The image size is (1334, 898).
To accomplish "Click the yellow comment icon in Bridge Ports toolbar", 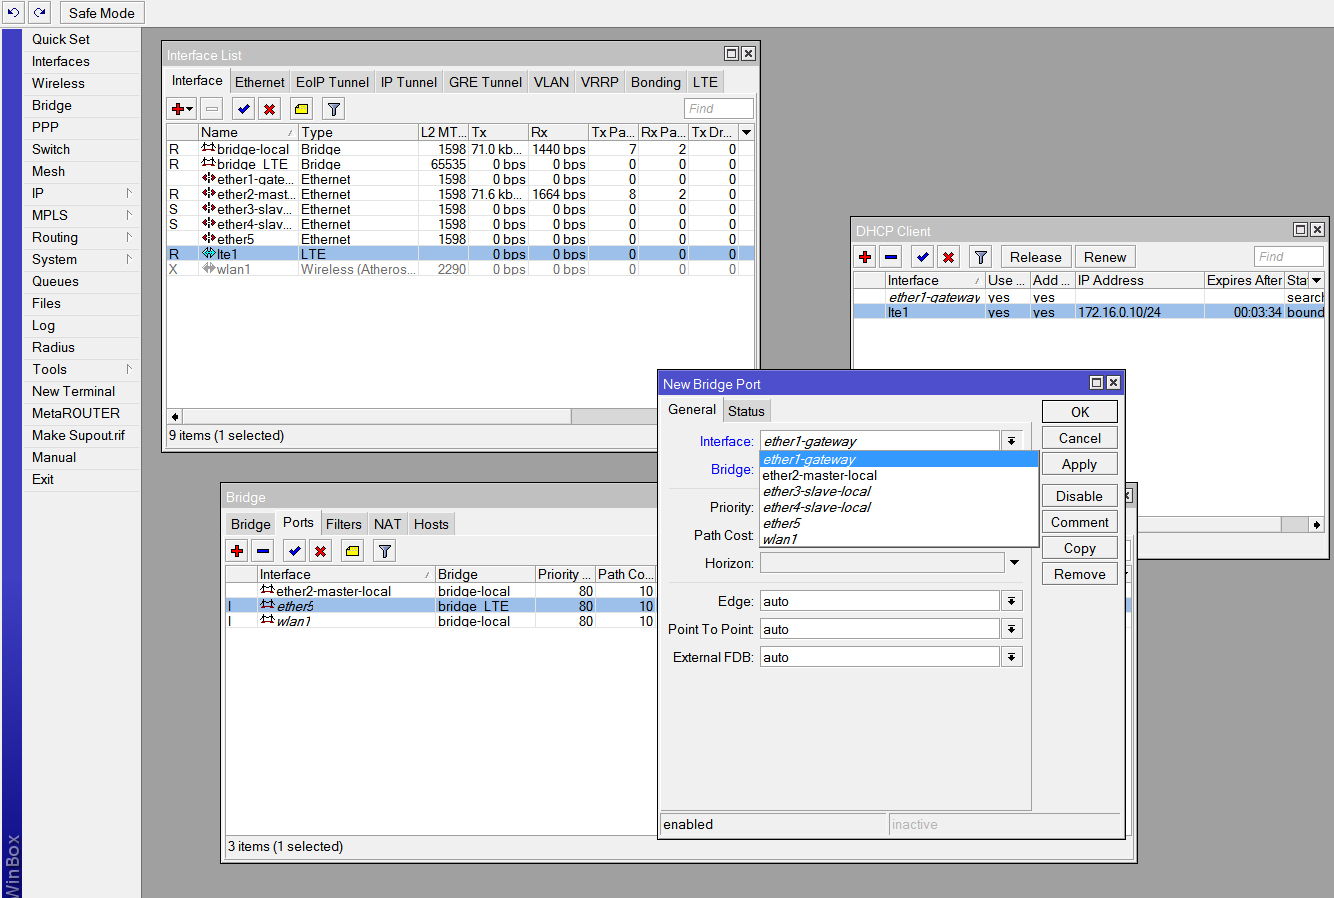I will (352, 551).
